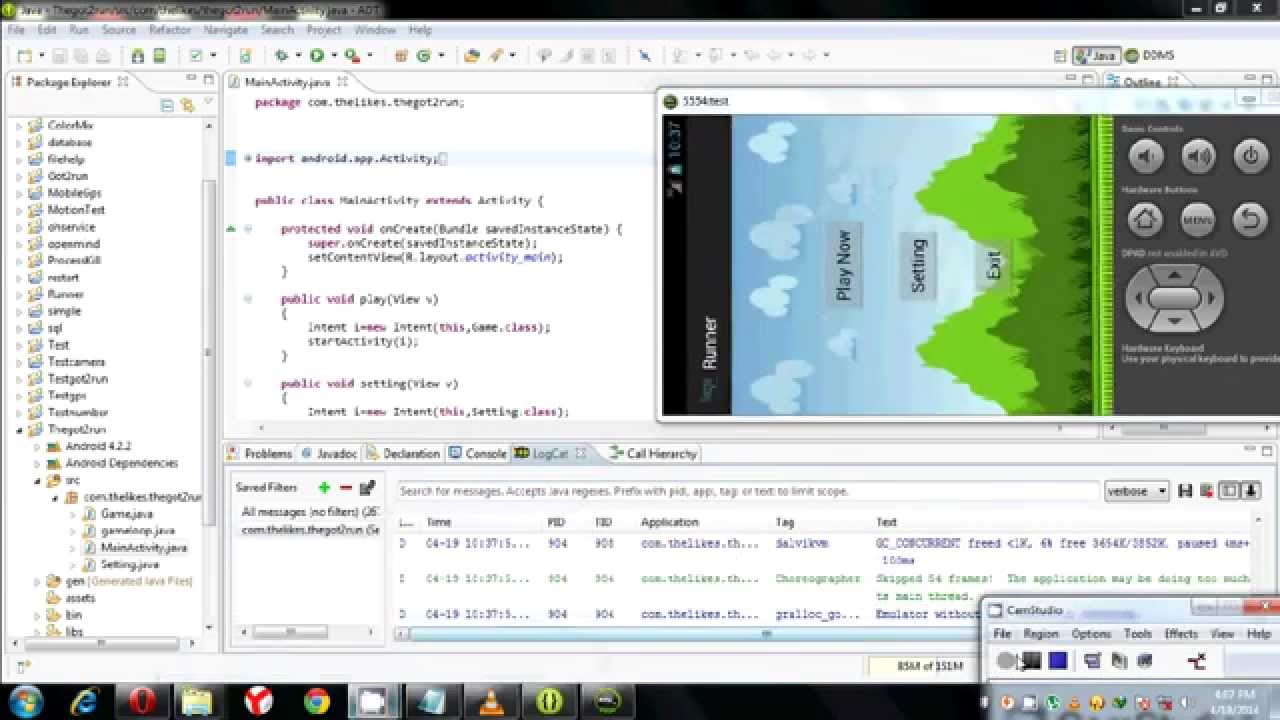Switch to the Declaration tab
Image resolution: width=1280 pixels, height=720 pixels.
coord(403,453)
